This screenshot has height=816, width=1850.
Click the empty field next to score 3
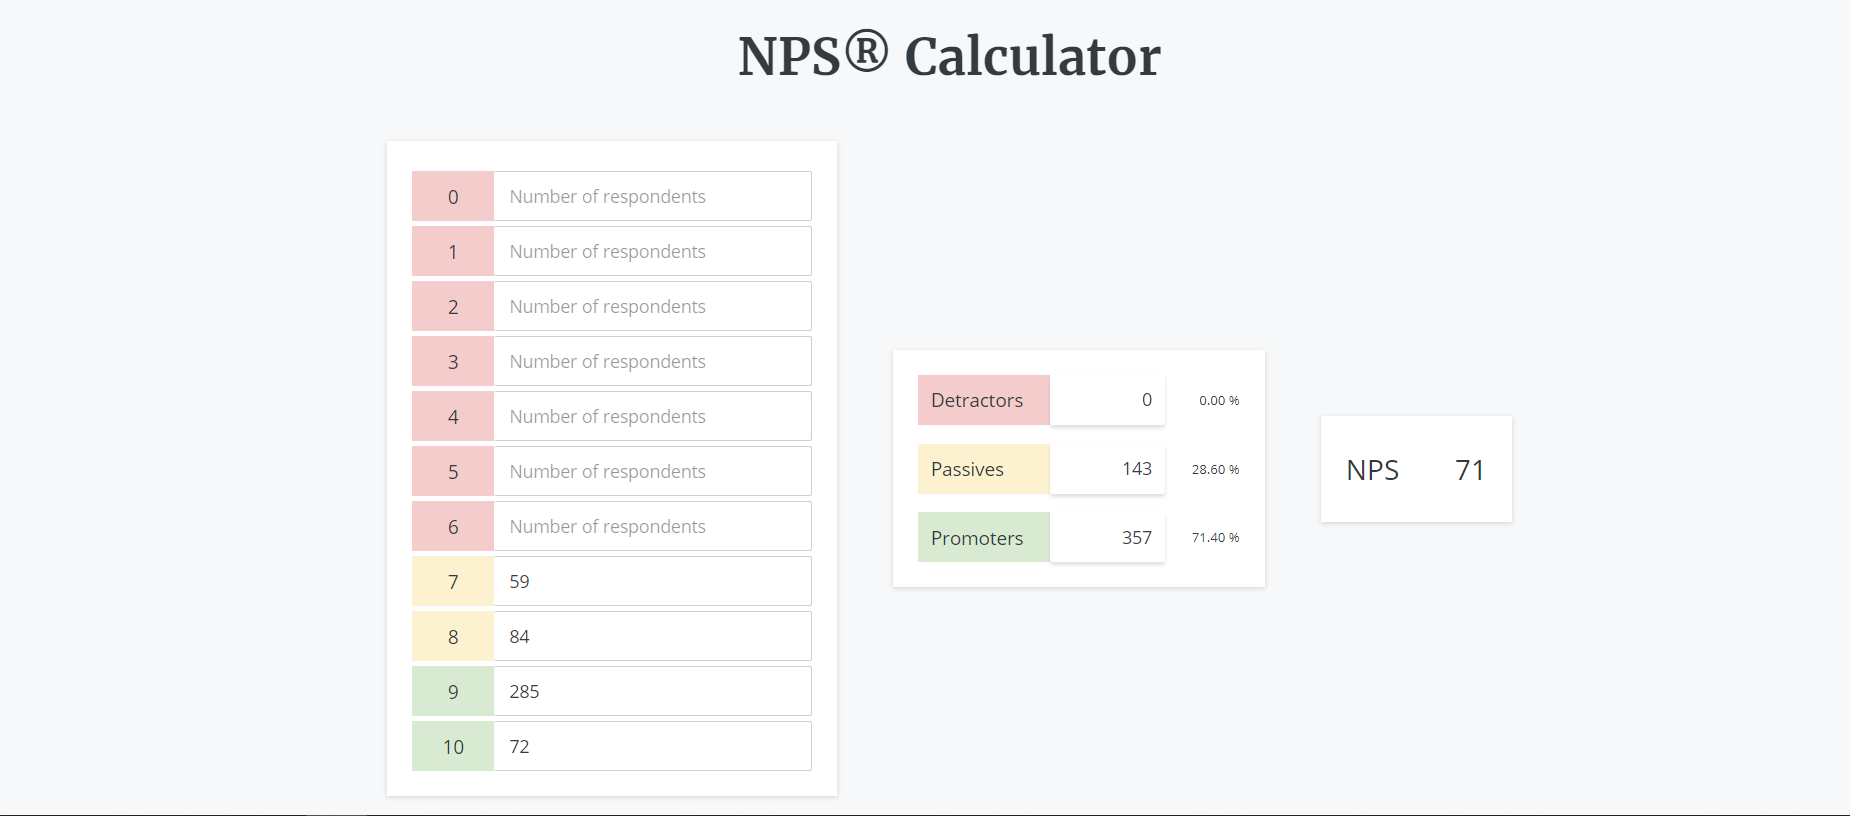pos(652,361)
